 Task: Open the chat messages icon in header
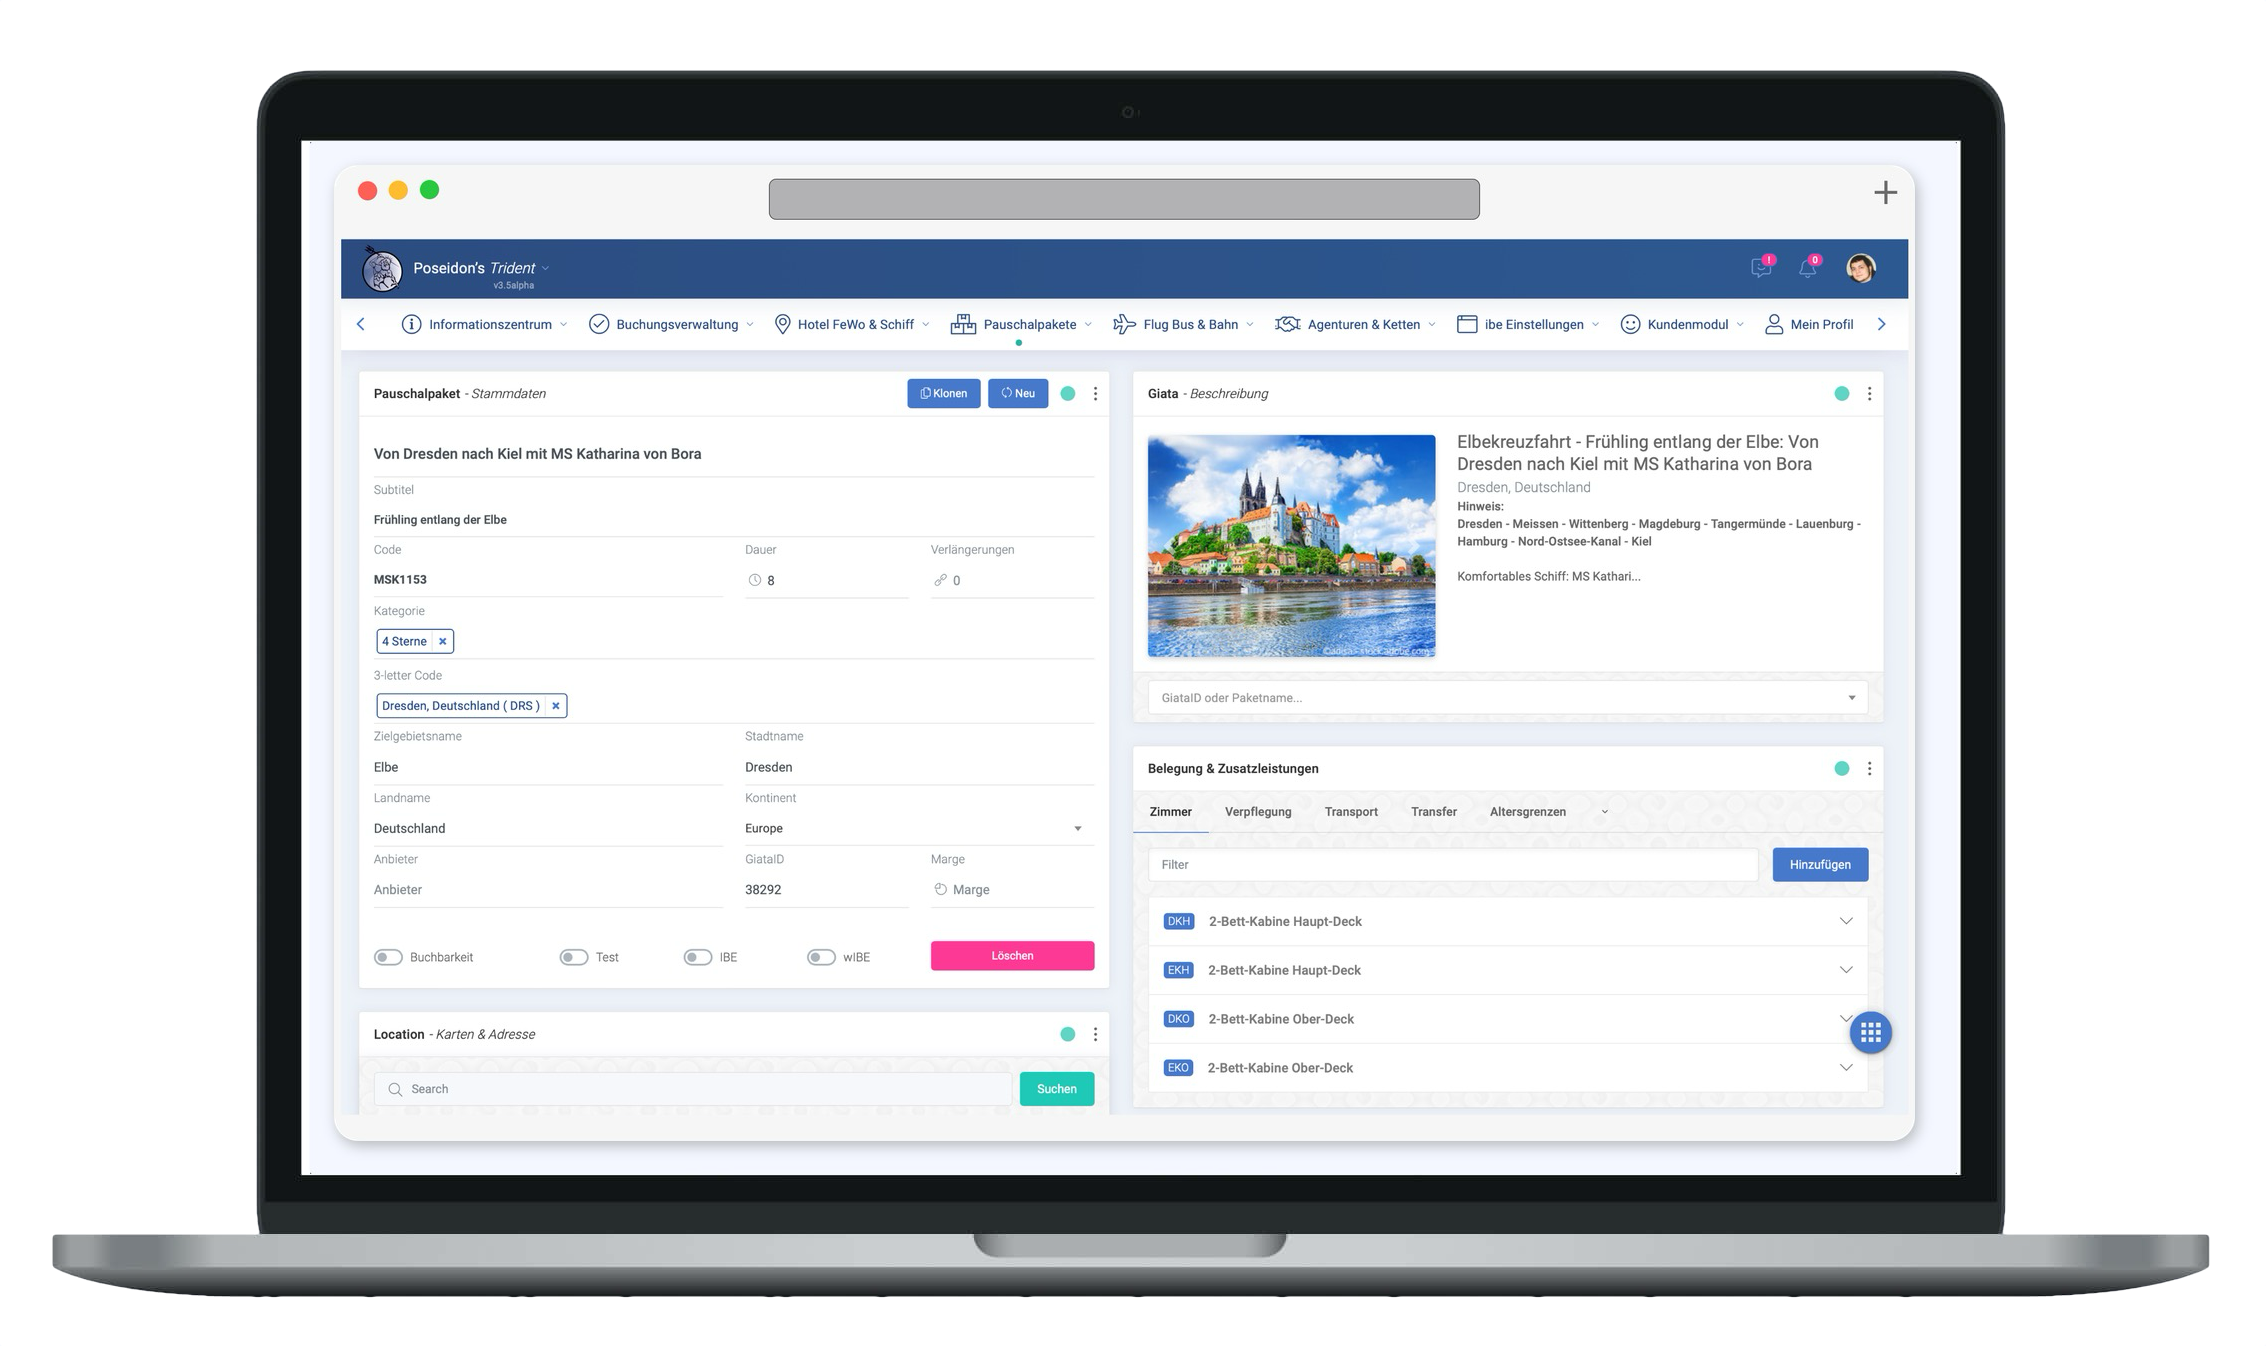point(1760,268)
